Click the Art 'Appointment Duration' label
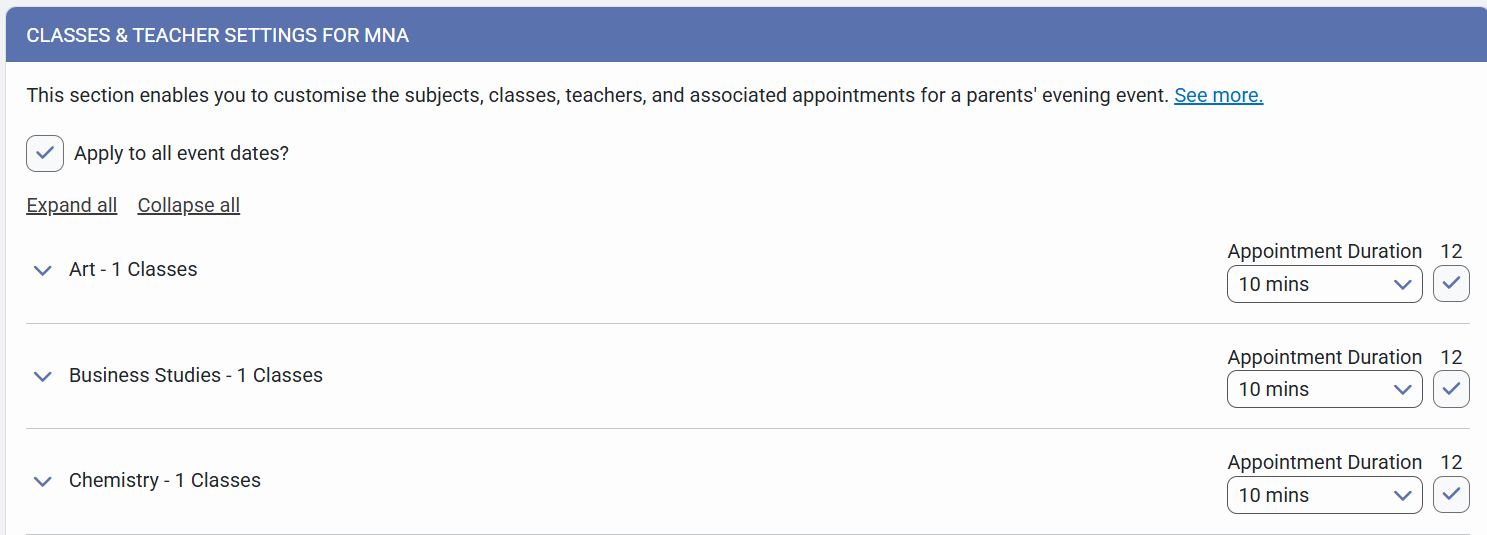This screenshot has height=535, width=1487. [x=1324, y=251]
